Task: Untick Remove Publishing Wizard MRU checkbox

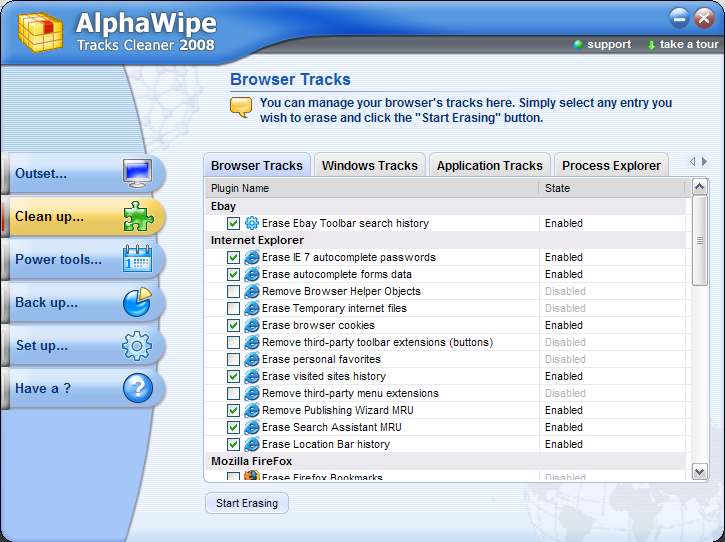Action: (233, 411)
